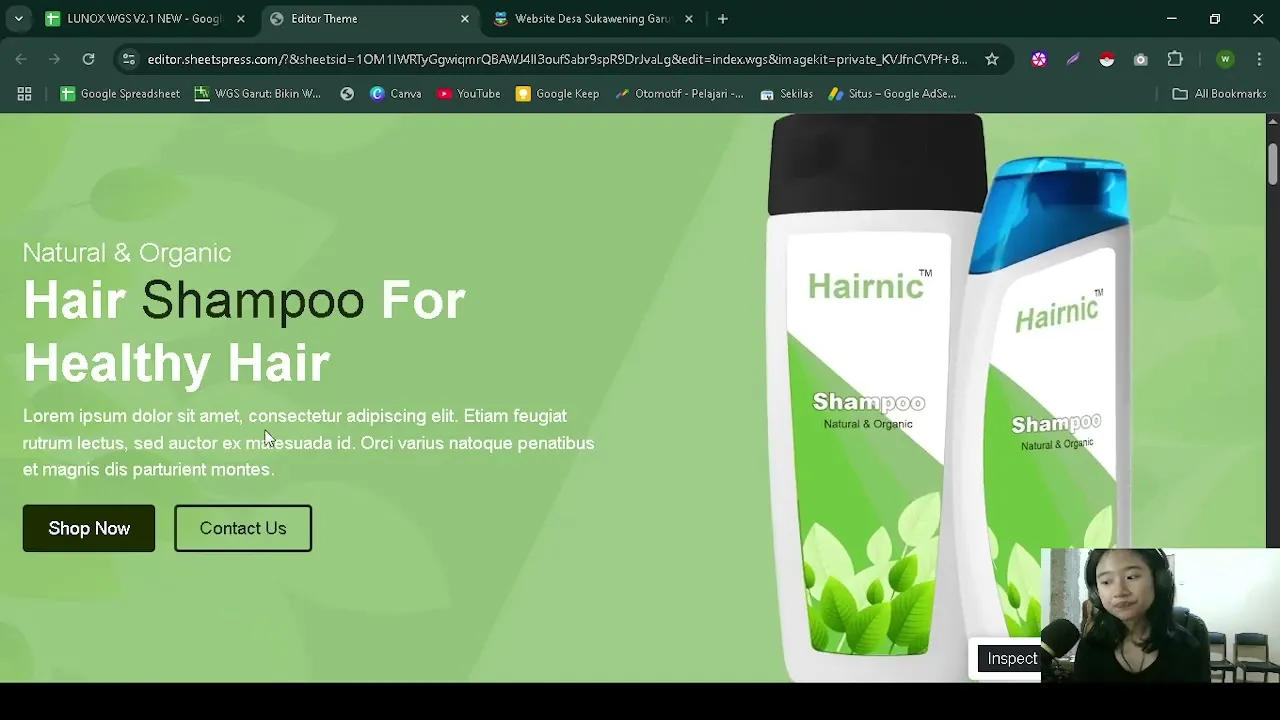Open YouTube bookmark

point(469,93)
